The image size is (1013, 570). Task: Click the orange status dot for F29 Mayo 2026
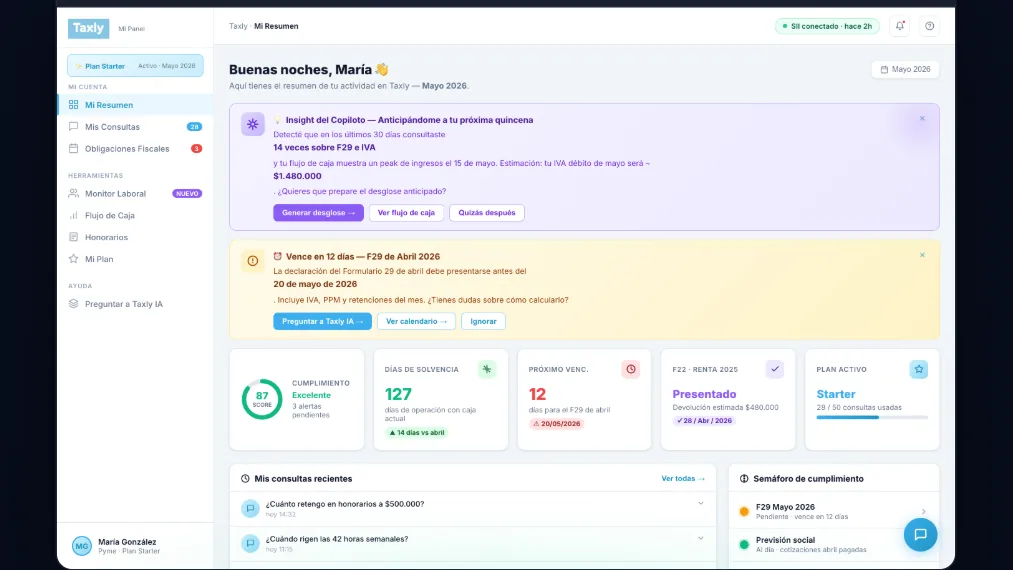(x=744, y=511)
